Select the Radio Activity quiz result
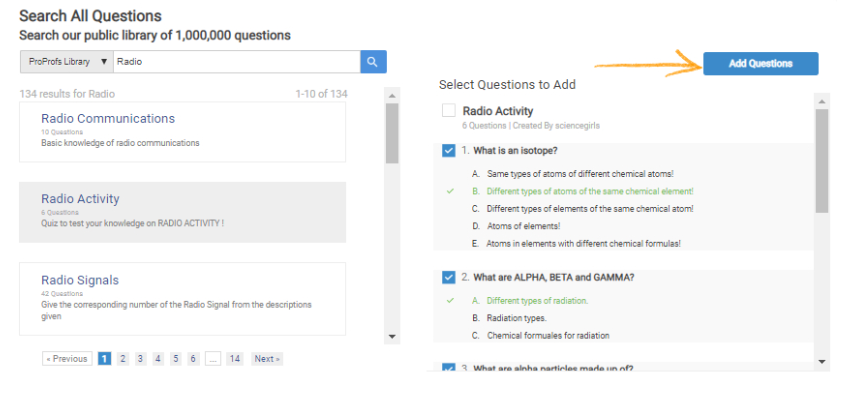 pyautogui.click(x=80, y=199)
